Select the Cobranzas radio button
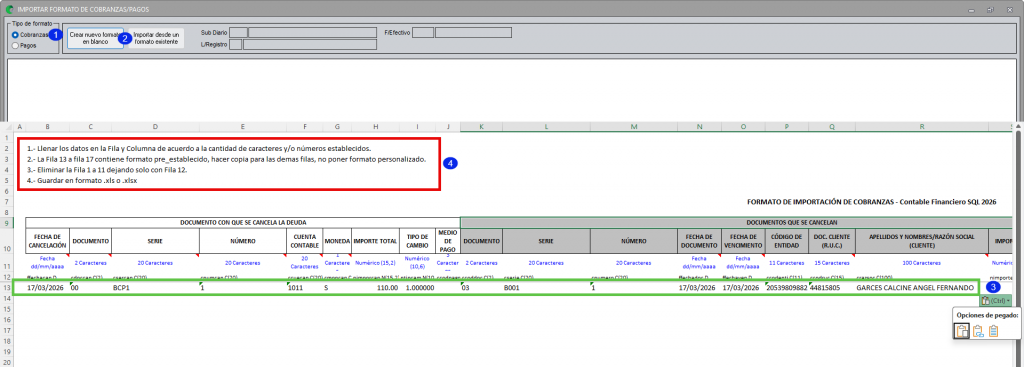 point(15,35)
